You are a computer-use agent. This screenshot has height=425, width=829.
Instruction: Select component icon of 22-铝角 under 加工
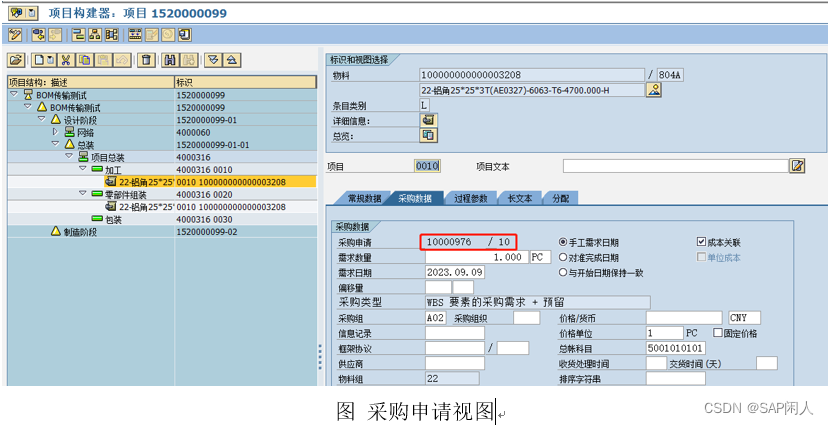point(111,182)
